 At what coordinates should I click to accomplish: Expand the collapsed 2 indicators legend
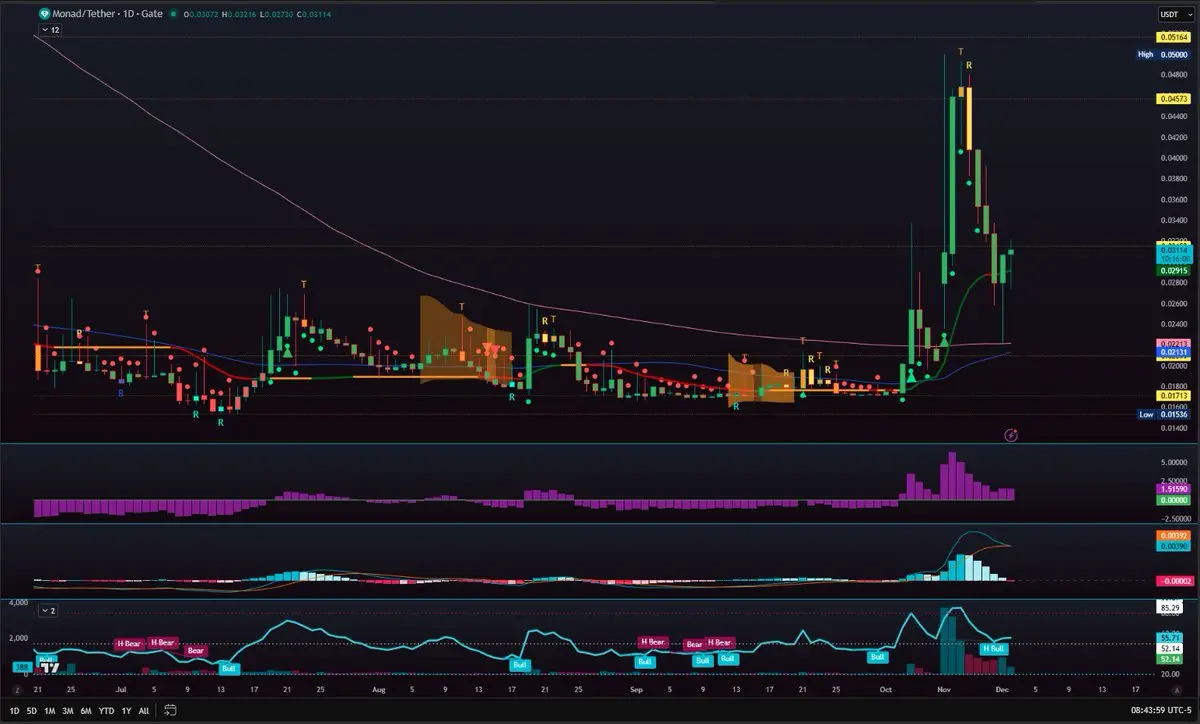point(50,609)
